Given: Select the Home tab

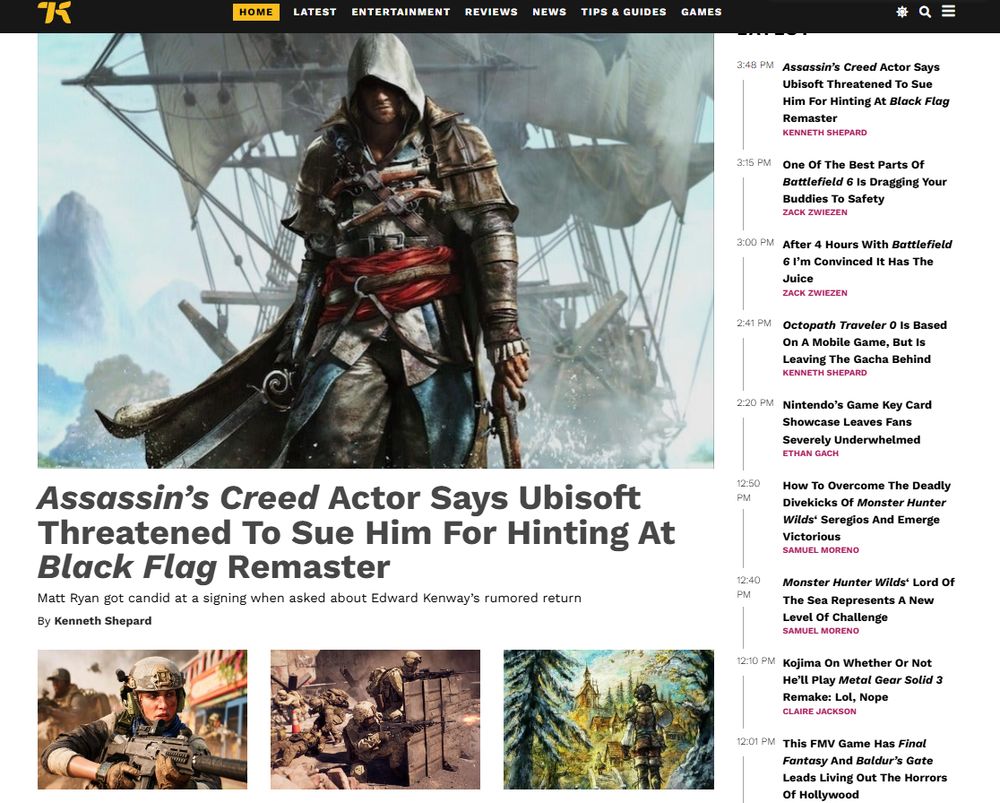Looking at the screenshot, I should (x=256, y=11).
